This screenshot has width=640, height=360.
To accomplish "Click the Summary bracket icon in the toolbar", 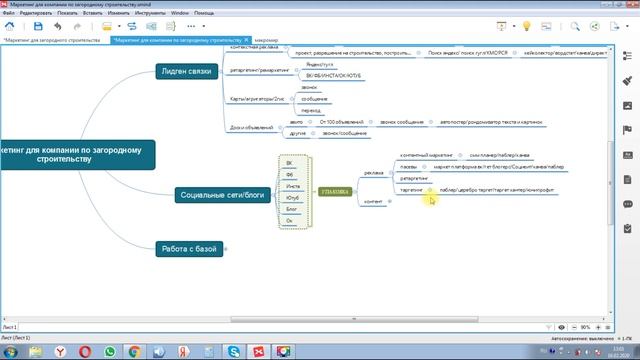I will tap(171, 26).
